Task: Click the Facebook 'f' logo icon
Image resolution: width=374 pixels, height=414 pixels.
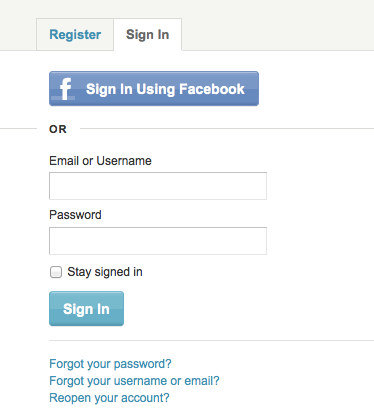Action: pyautogui.click(x=65, y=89)
